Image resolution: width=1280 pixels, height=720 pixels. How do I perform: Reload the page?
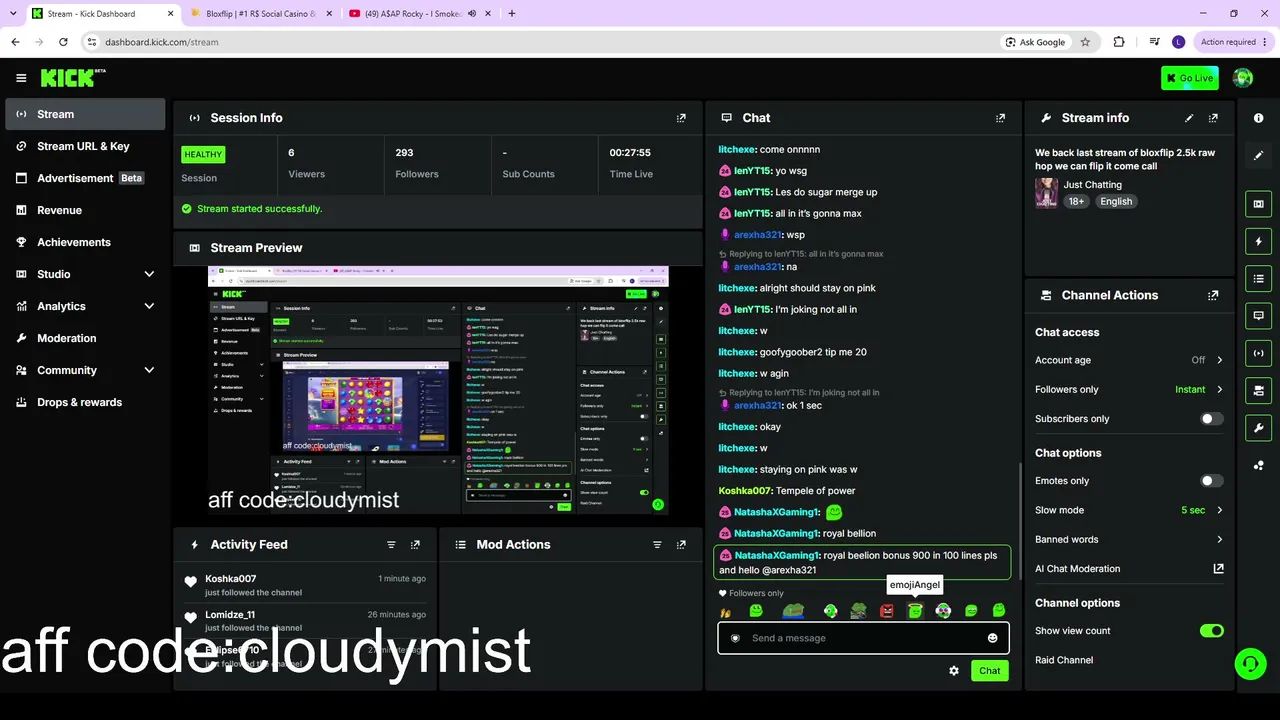(x=63, y=42)
